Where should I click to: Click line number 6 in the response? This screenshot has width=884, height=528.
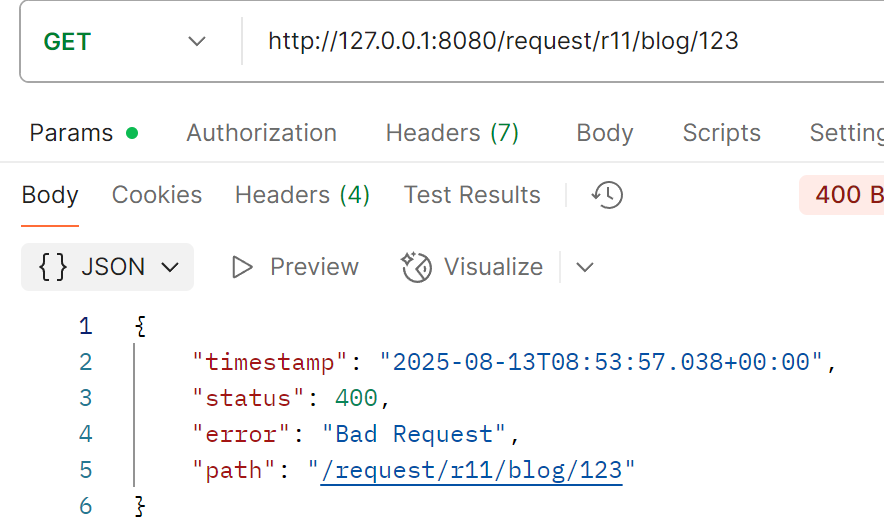pyautogui.click(x=85, y=506)
